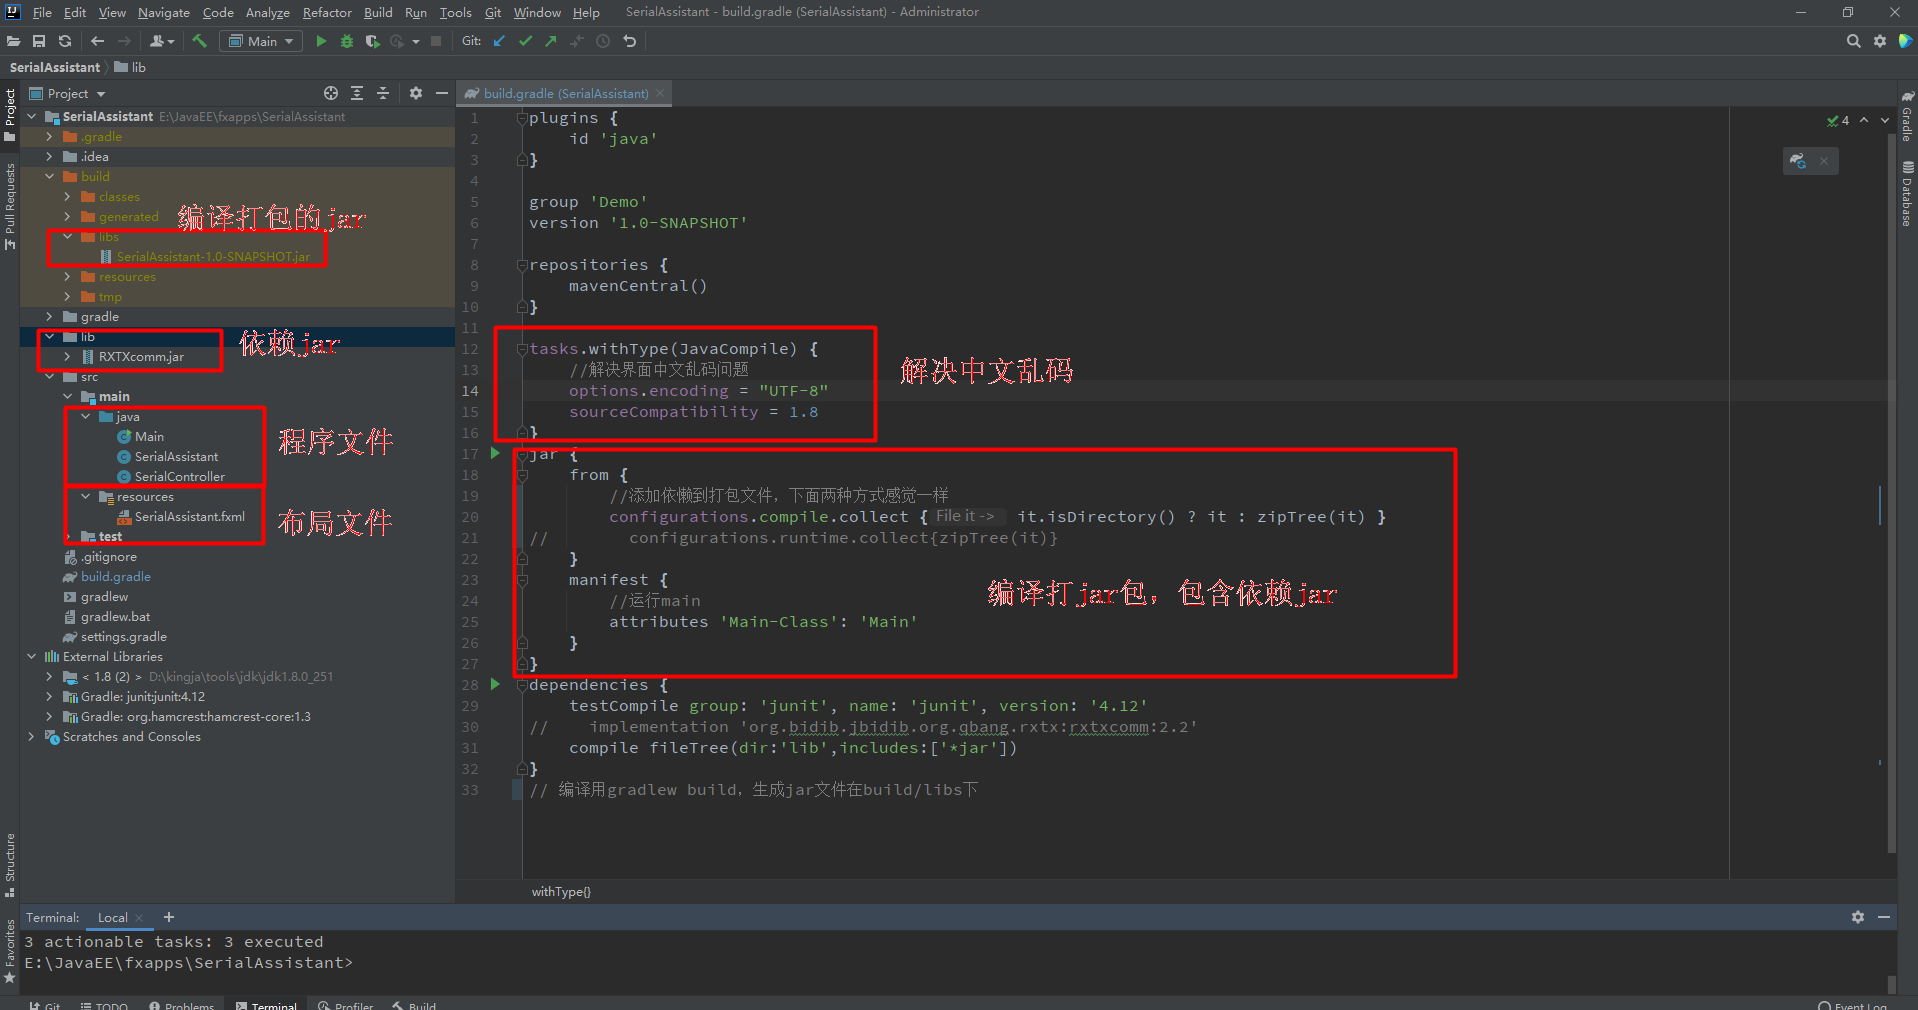The height and width of the screenshot is (1010, 1918).
Task: Run dependencies gutter arrow on line 28
Action: coord(495,684)
